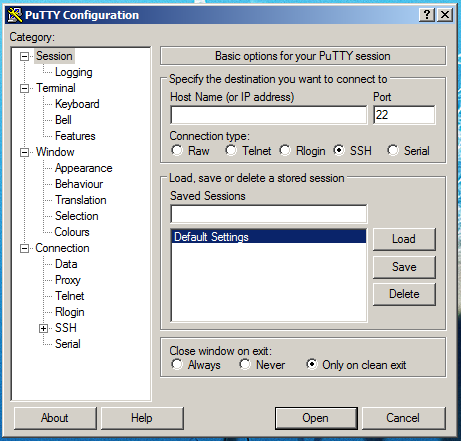The image size is (461, 441).
Task: Open the Rlogin category in the tree
Action: click(x=70, y=312)
